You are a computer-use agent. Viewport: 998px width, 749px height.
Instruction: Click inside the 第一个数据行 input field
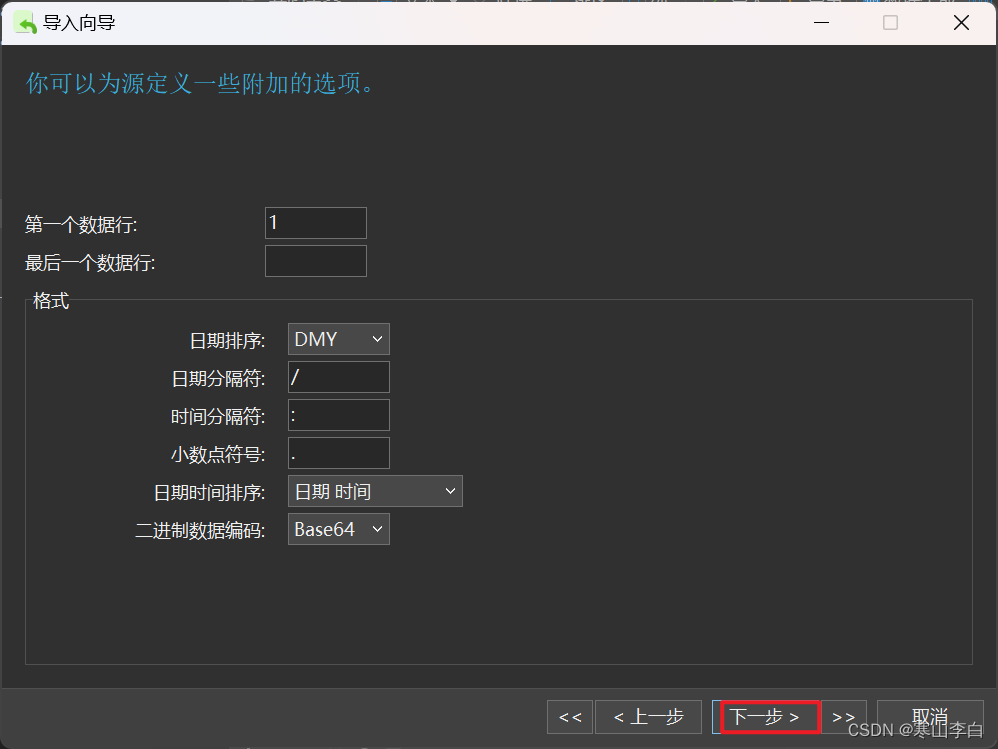(315, 222)
